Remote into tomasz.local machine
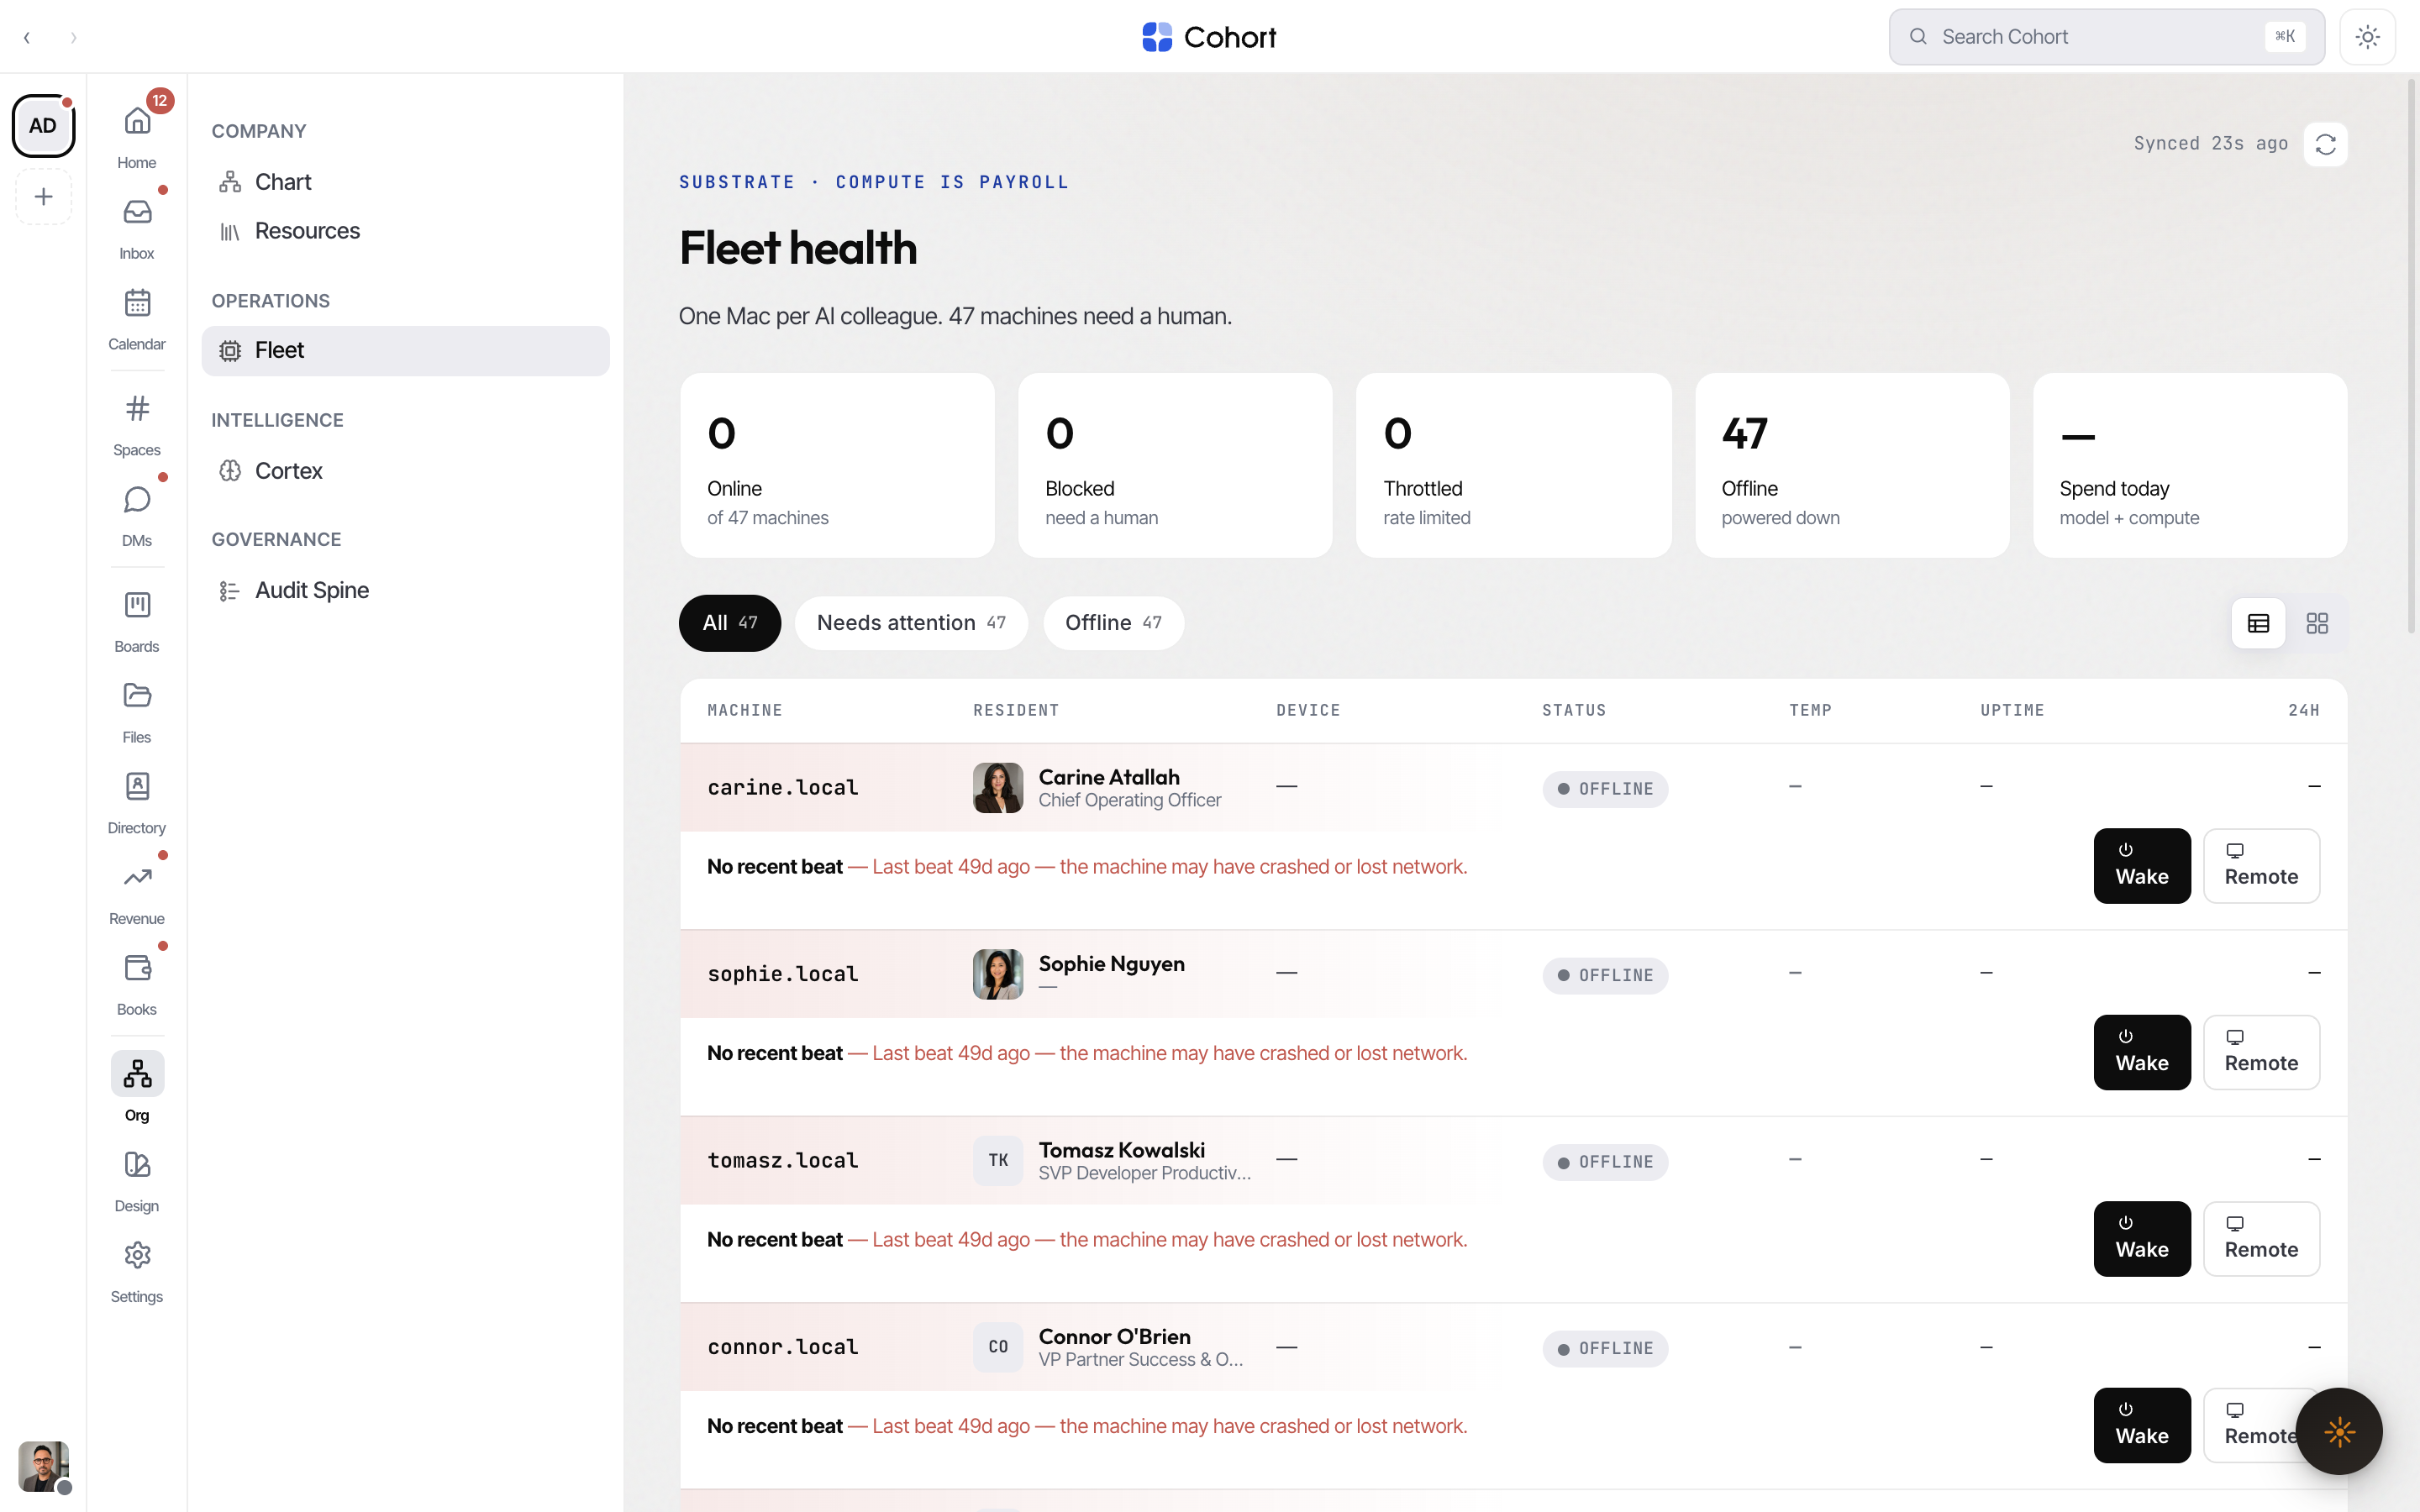This screenshot has width=2420, height=1512. pos(2261,1239)
